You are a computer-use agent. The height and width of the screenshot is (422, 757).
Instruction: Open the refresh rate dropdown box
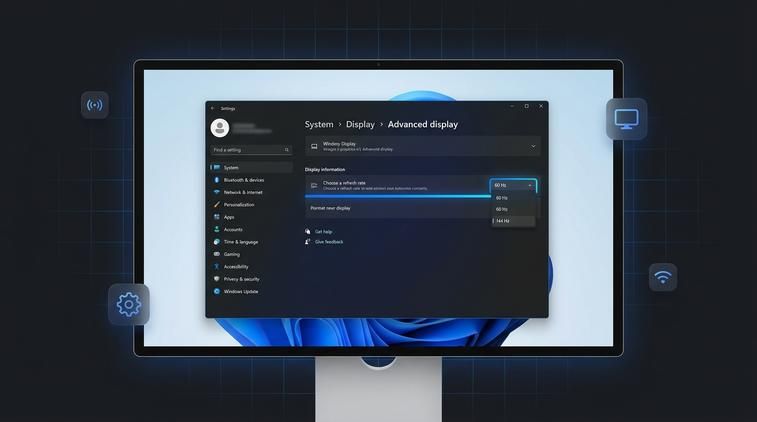point(513,185)
